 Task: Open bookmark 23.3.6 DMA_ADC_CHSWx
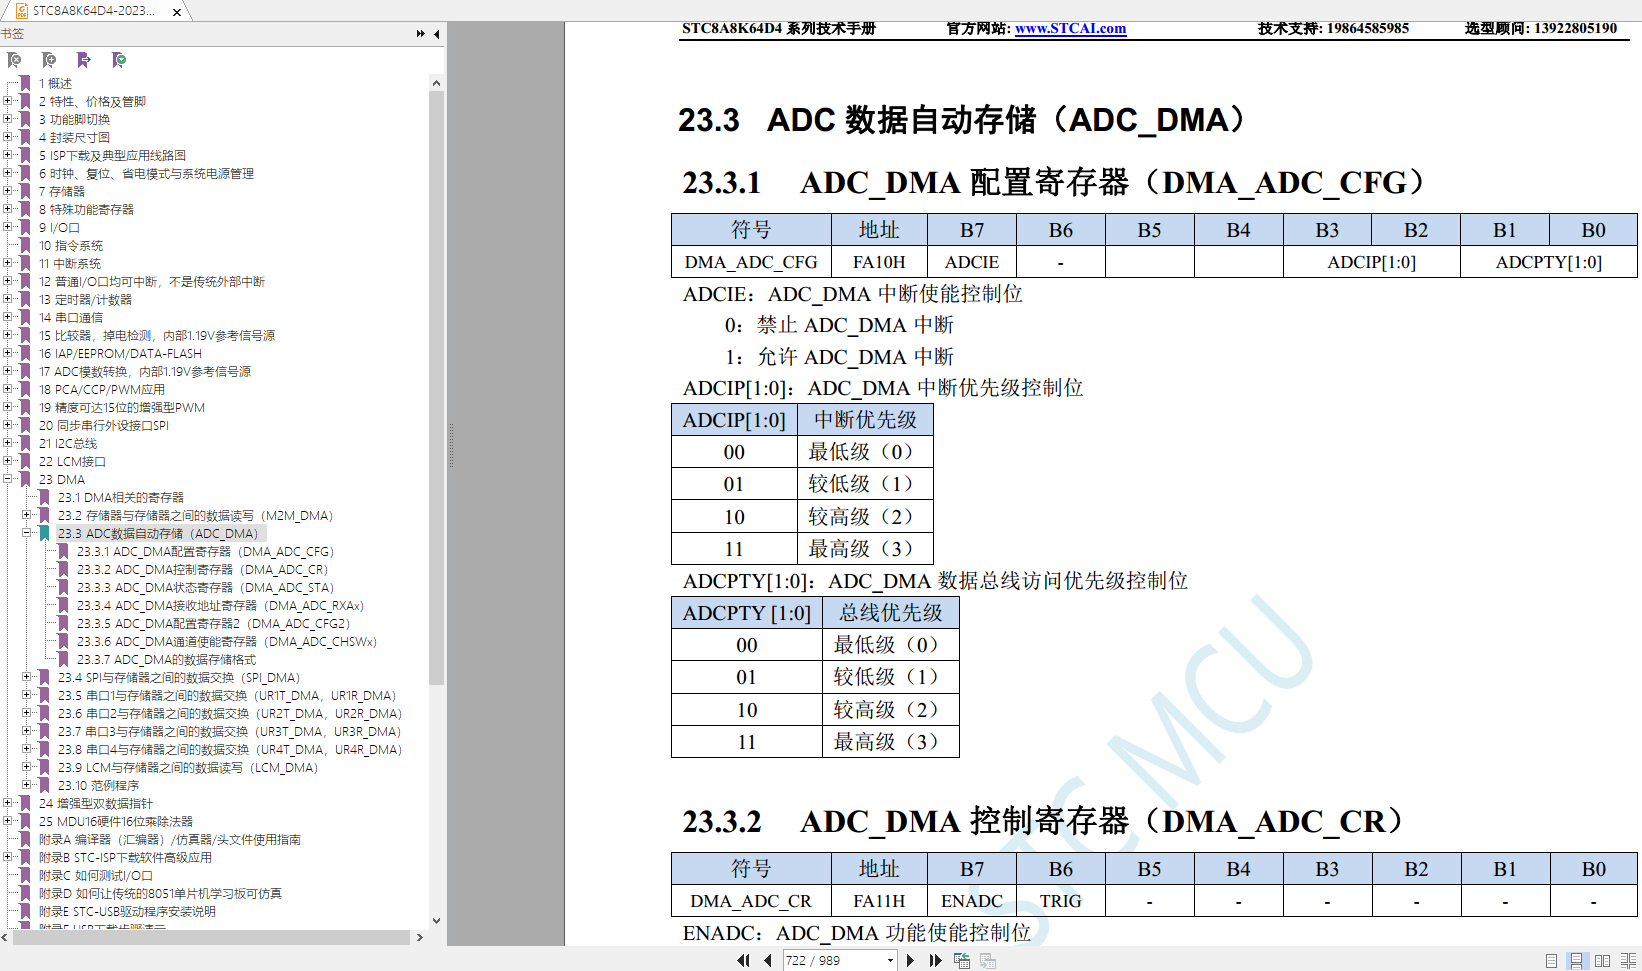[227, 641]
